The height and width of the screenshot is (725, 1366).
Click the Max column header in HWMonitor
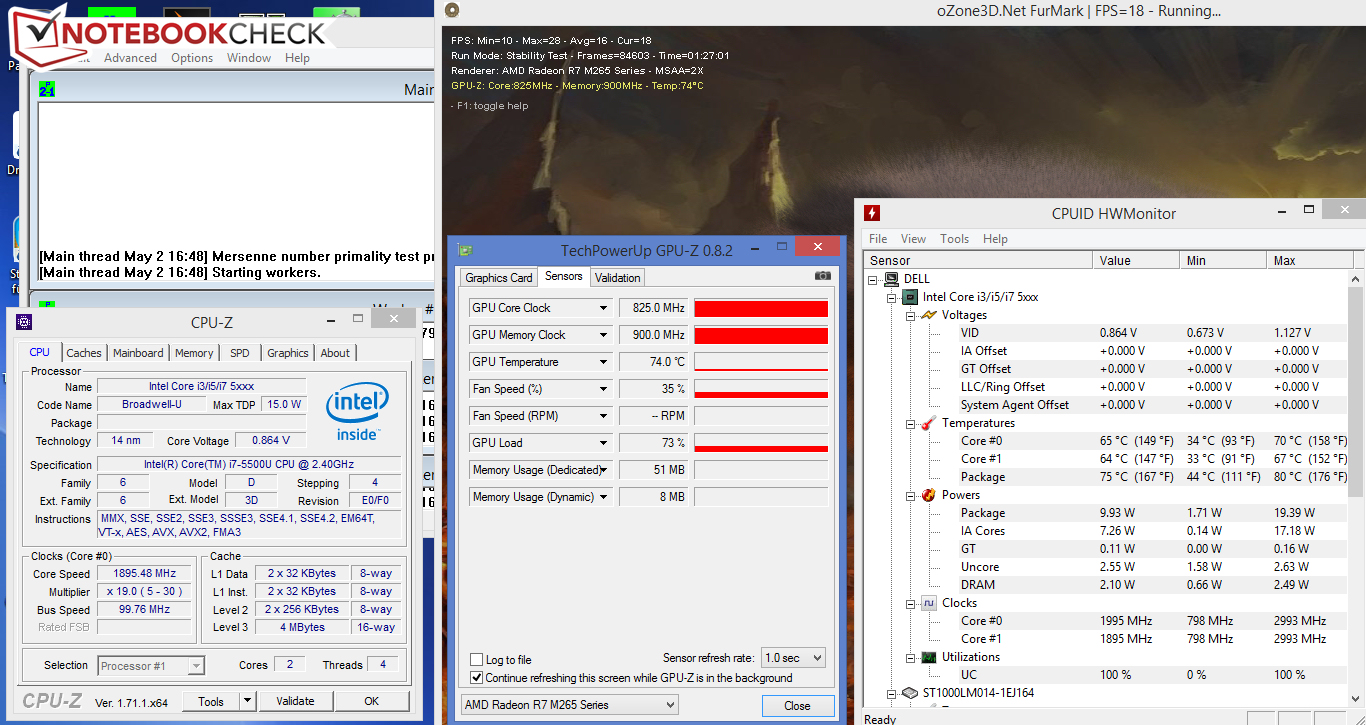tap(1308, 260)
